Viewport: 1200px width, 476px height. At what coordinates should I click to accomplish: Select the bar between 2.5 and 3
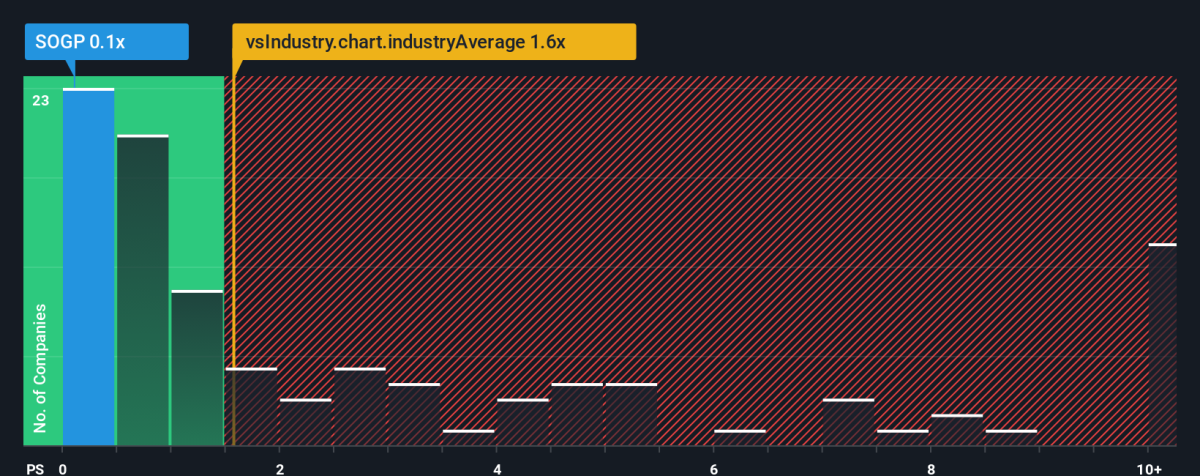(359, 407)
